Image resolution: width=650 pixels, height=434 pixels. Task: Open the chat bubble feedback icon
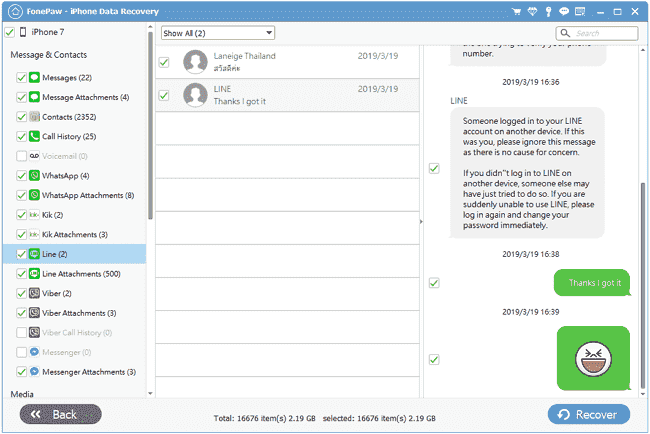[564, 11]
